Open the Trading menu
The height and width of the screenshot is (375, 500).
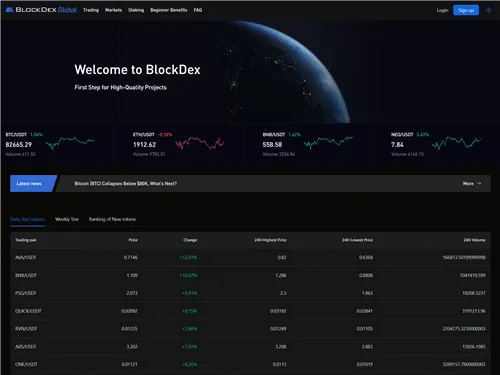pos(91,10)
